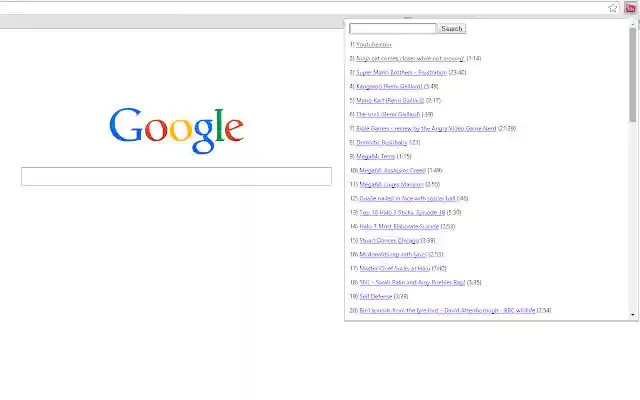Open 'The snail (Remi Gaillard)' link
Viewport: 640px width, 400px height.
(388, 114)
